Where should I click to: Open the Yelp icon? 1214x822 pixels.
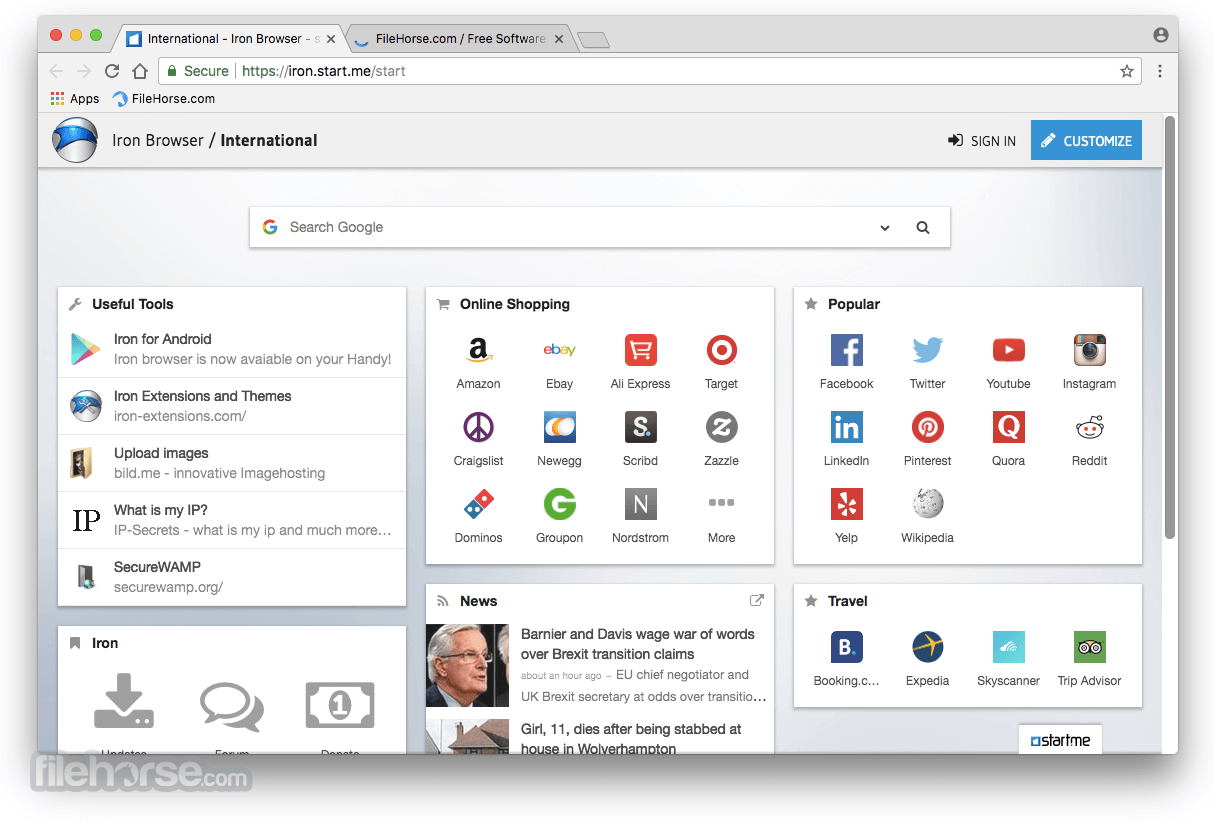tap(846, 504)
